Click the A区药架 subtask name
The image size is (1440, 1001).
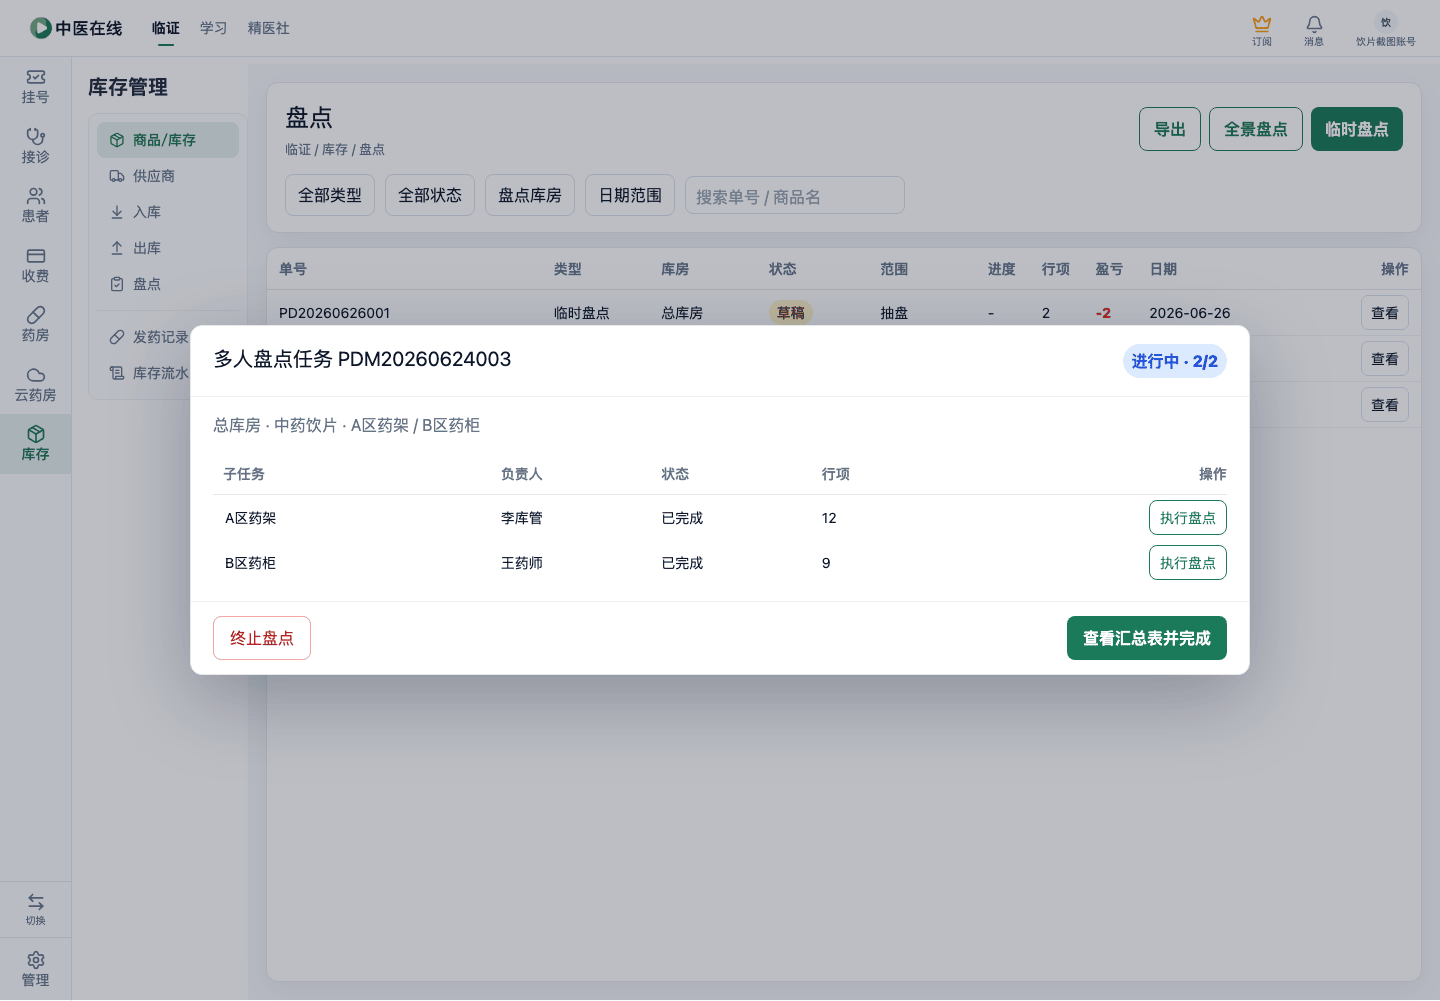tap(251, 518)
